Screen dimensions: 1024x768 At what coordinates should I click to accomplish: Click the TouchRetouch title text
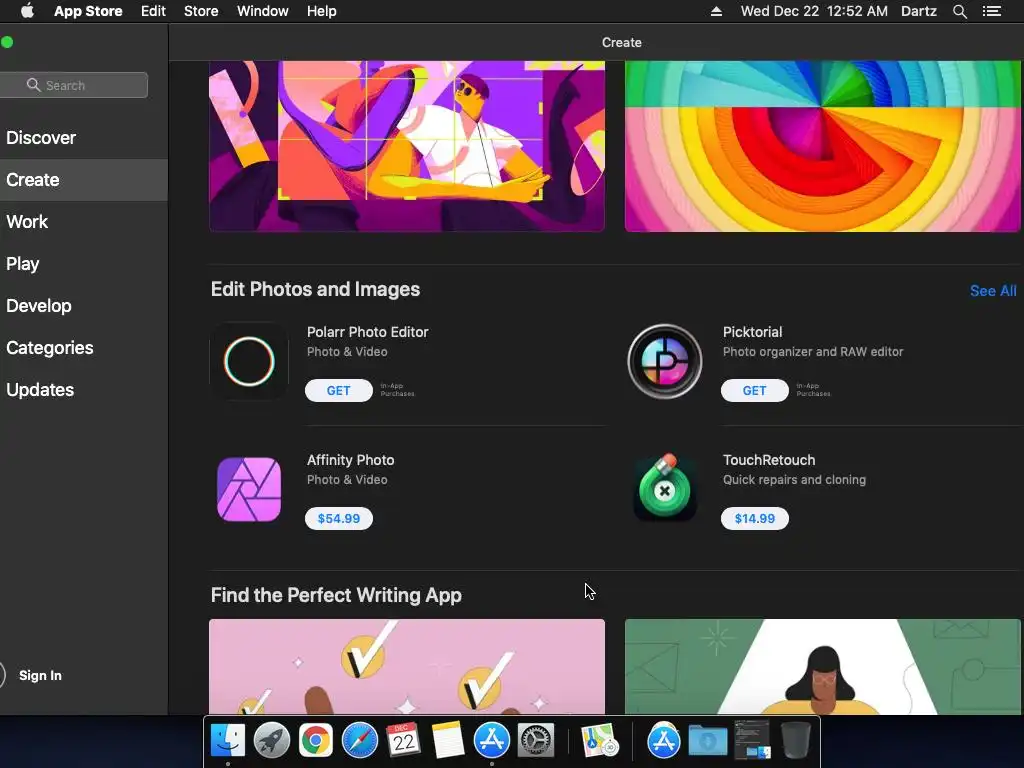click(769, 460)
